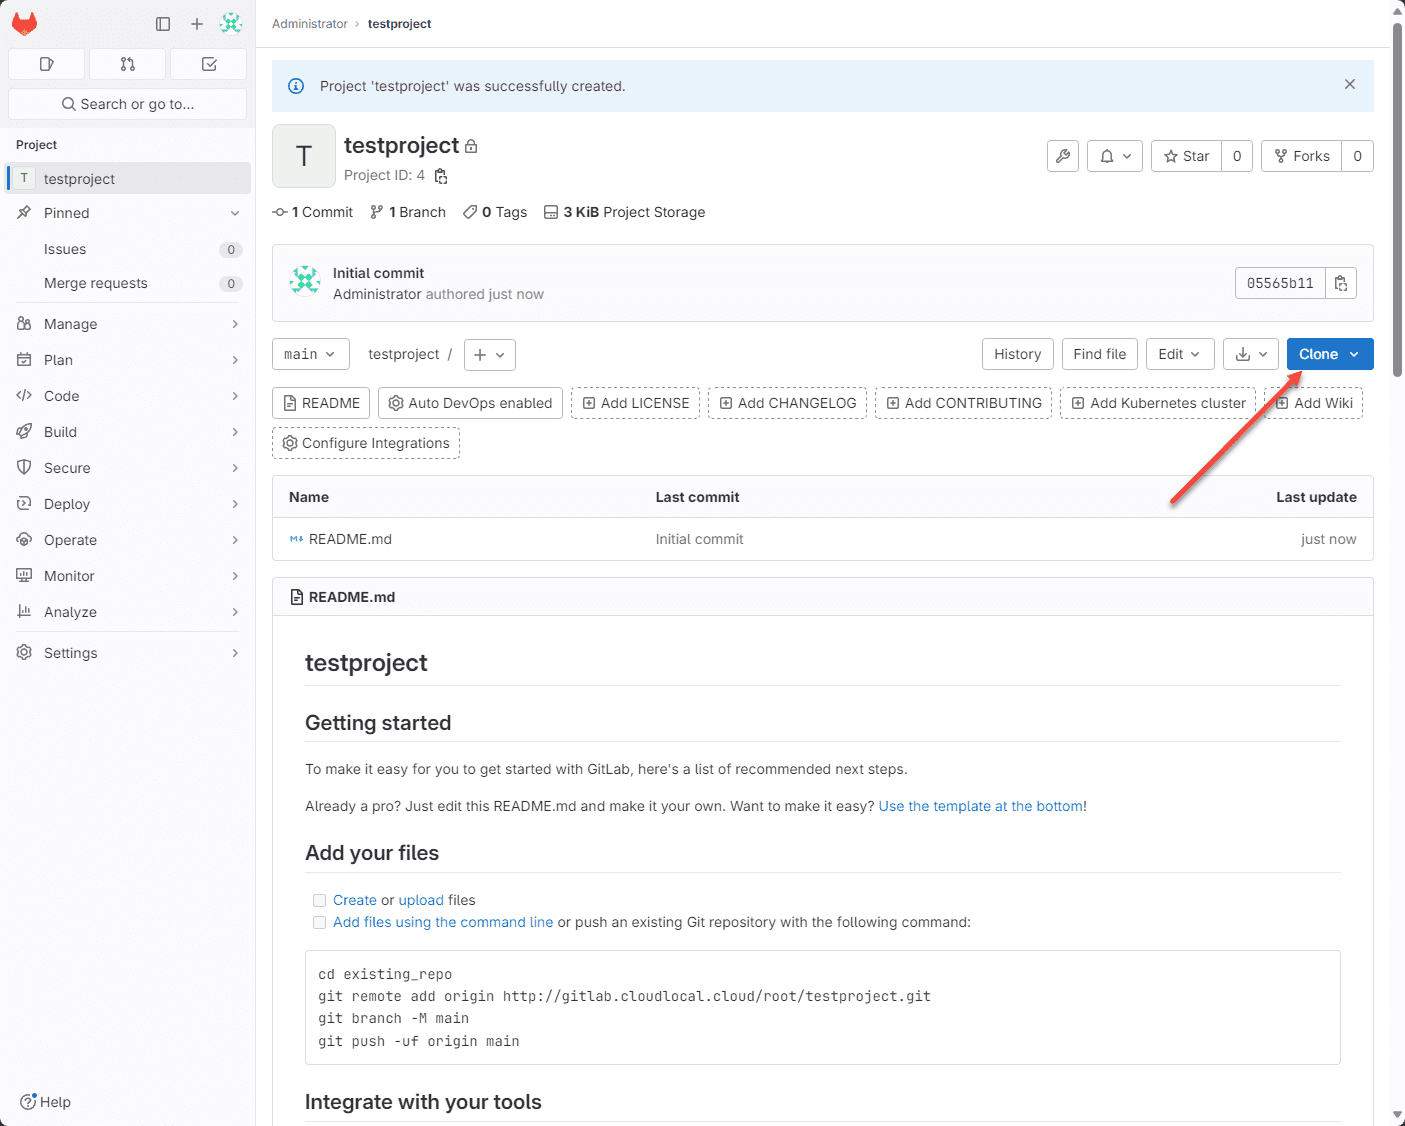Open the Settings section in sidebar
The width and height of the screenshot is (1405, 1126).
[x=128, y=652]
